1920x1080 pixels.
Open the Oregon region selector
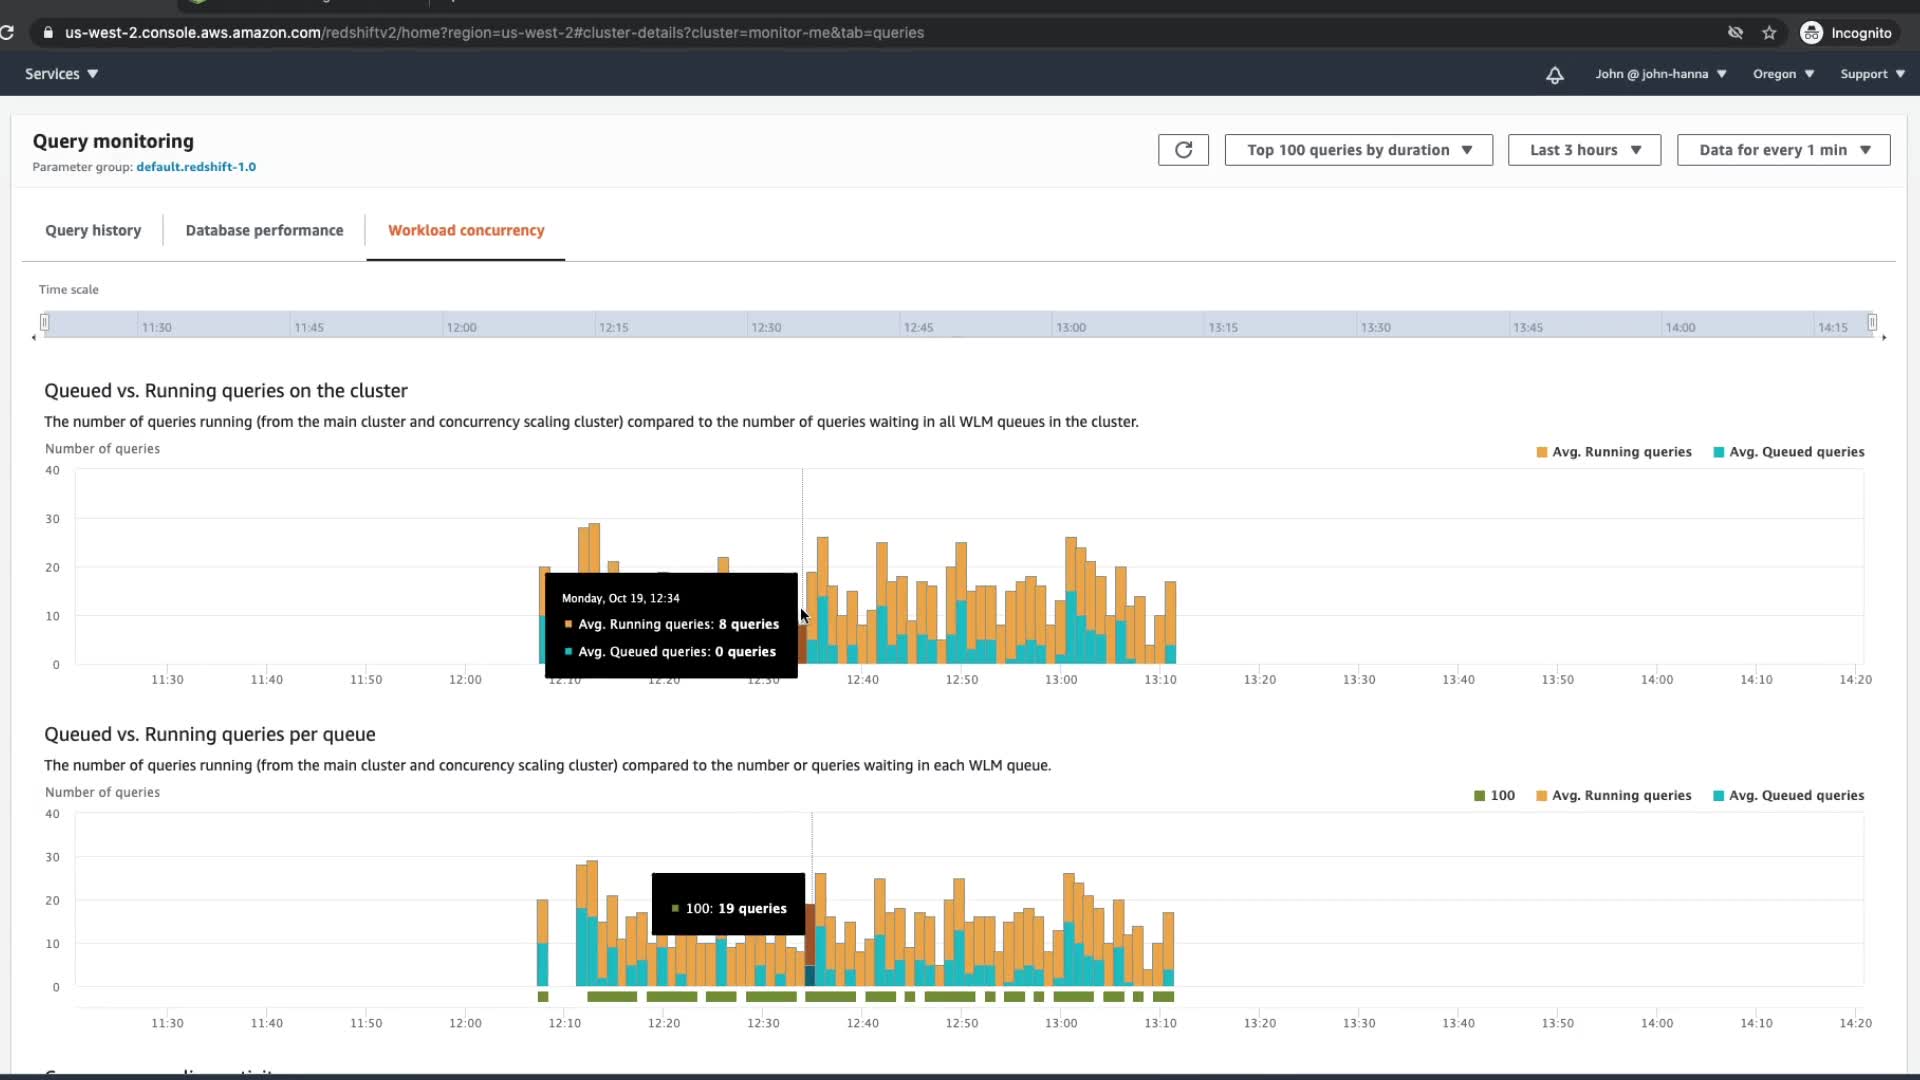click(x=1782, y=74)
